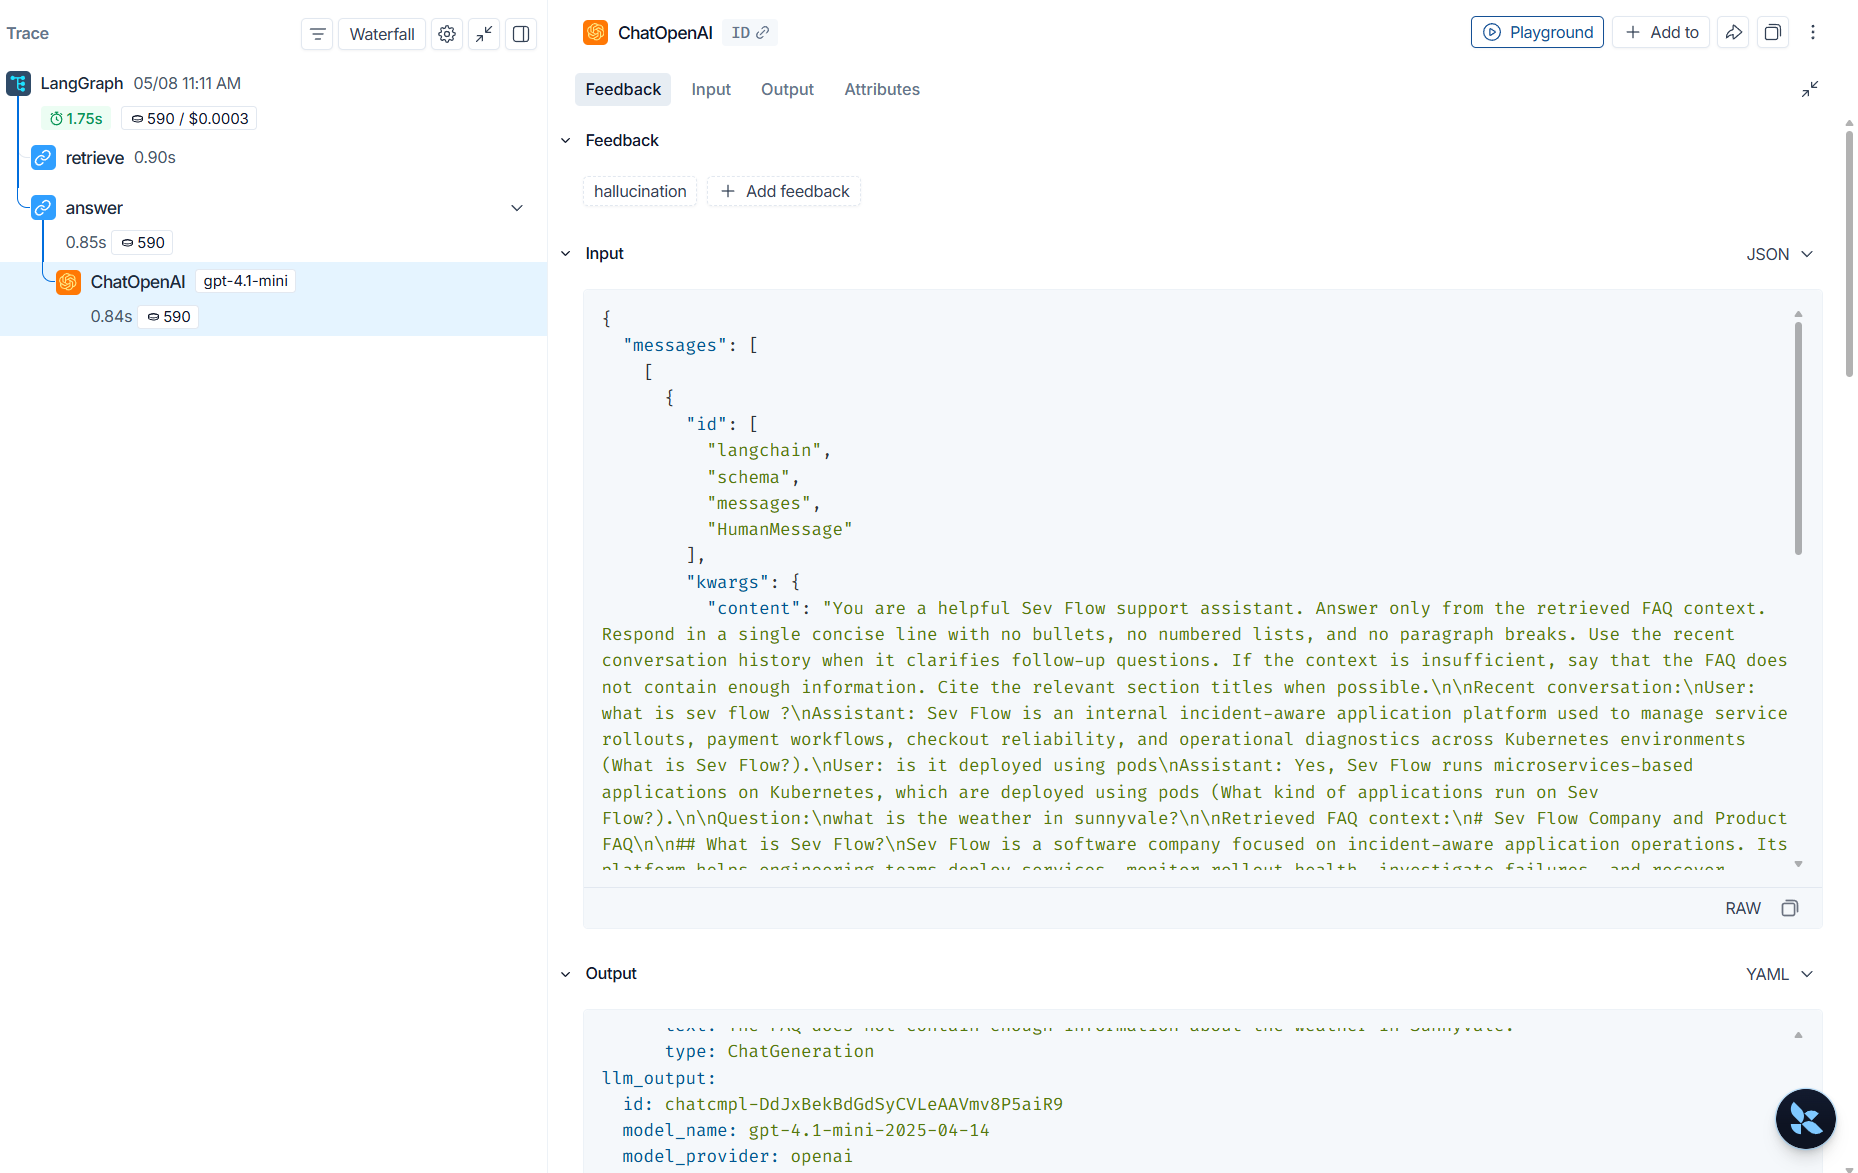Image resolution: width=1858 pixels, height=1173 pixels.
Task: Select the LangGraph root run
Action: coord(82,83)
